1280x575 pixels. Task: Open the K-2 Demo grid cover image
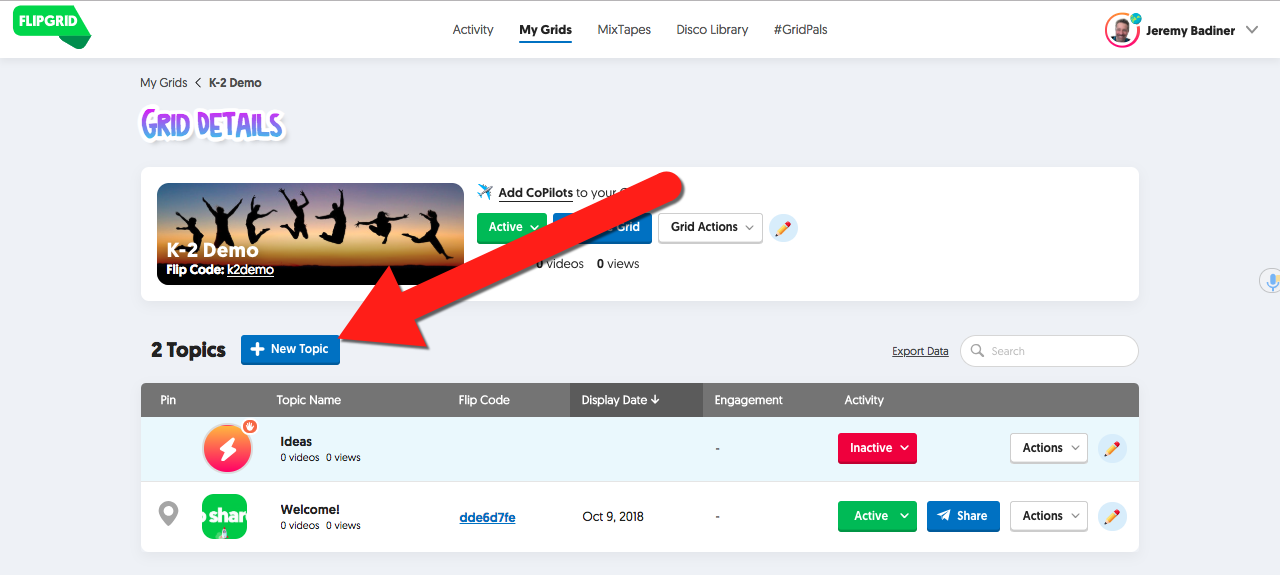pos(310,234)
